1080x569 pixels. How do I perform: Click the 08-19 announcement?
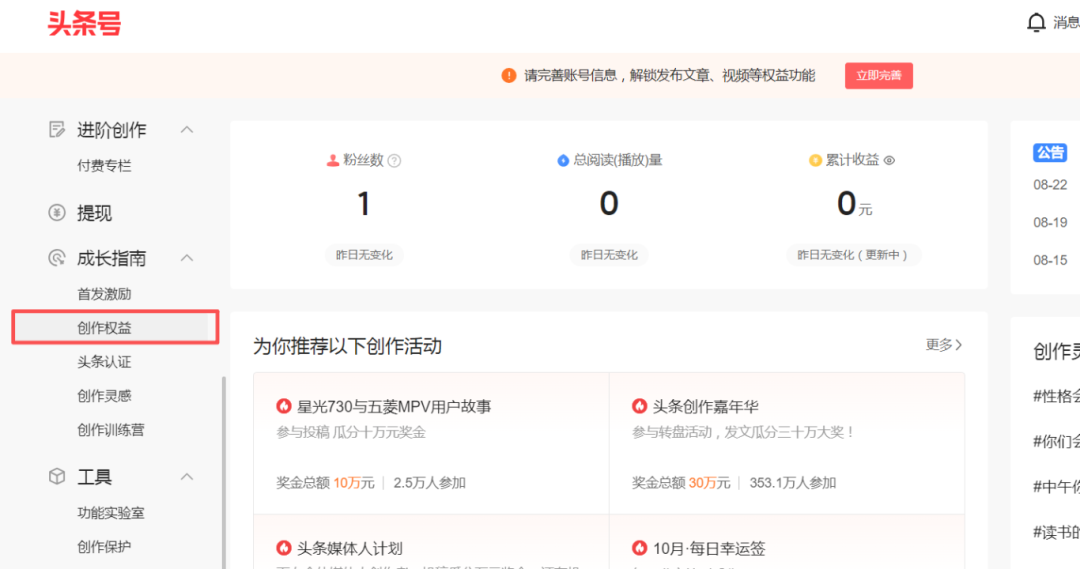pyautogui.click(x=1050, y=223)
